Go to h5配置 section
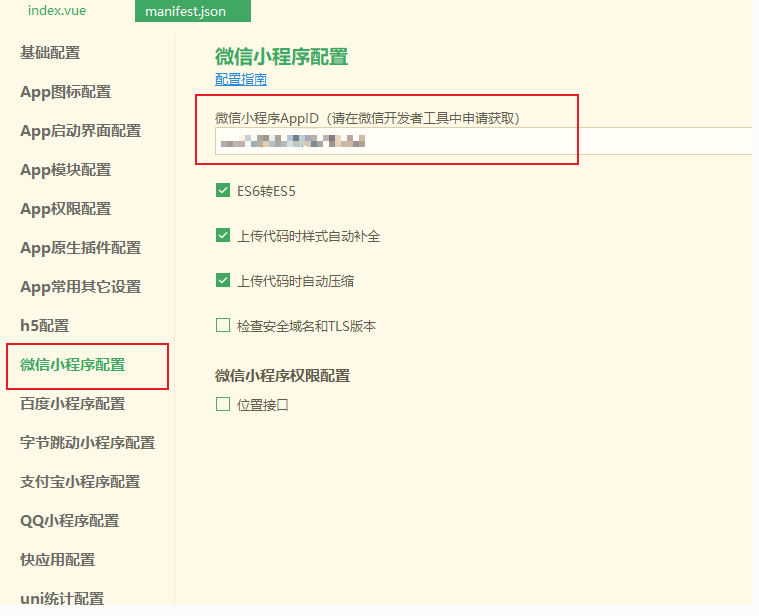 pyautogui.click(x=45, y=326)
